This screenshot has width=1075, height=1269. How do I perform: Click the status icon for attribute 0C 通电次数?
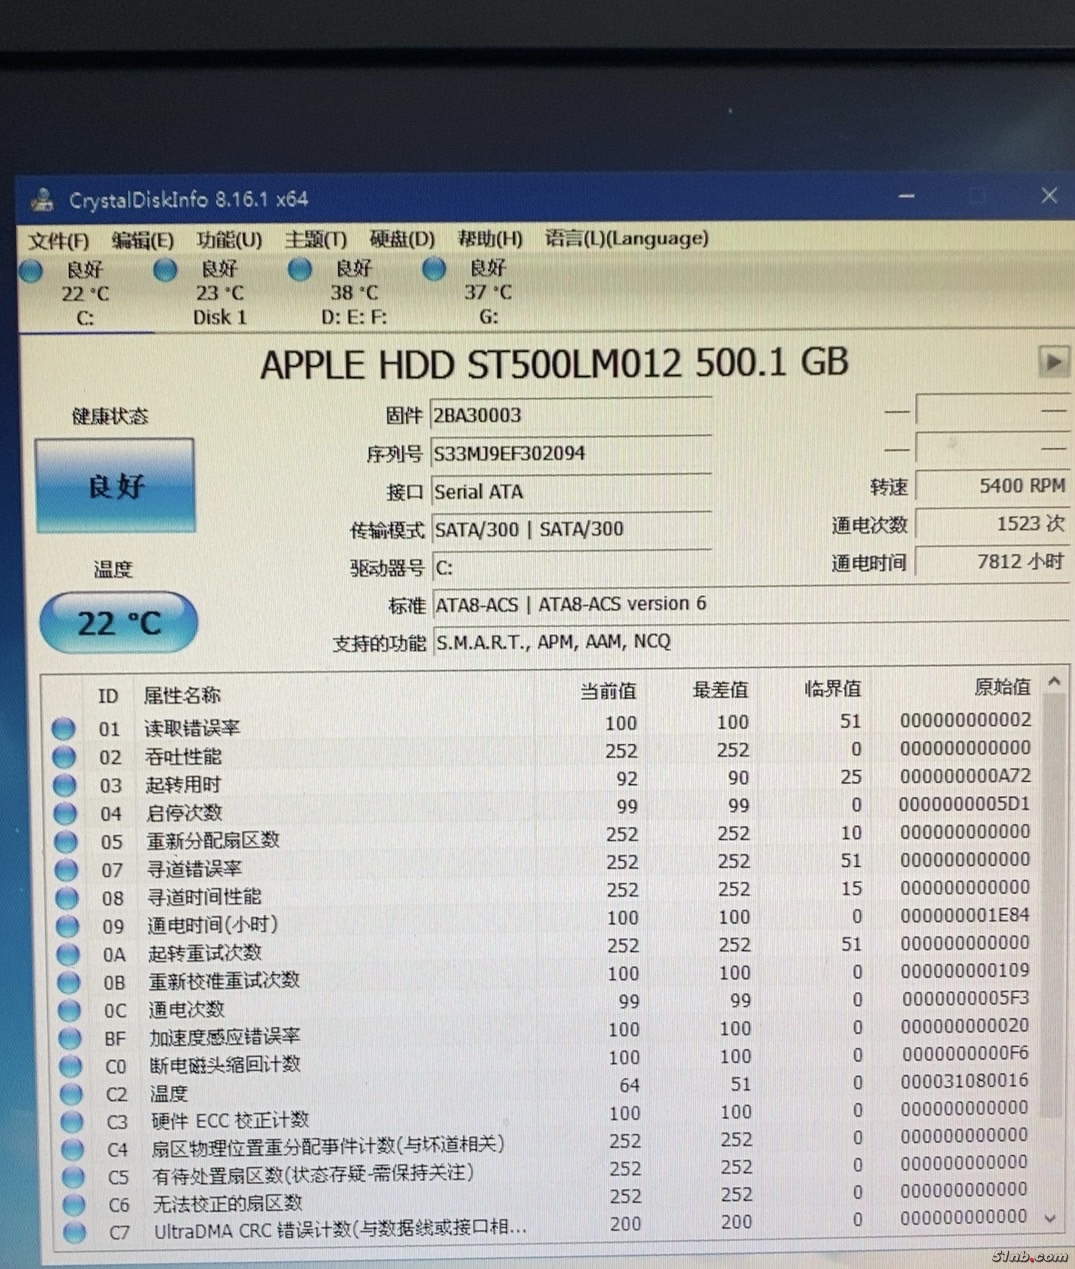[69, 1010]
